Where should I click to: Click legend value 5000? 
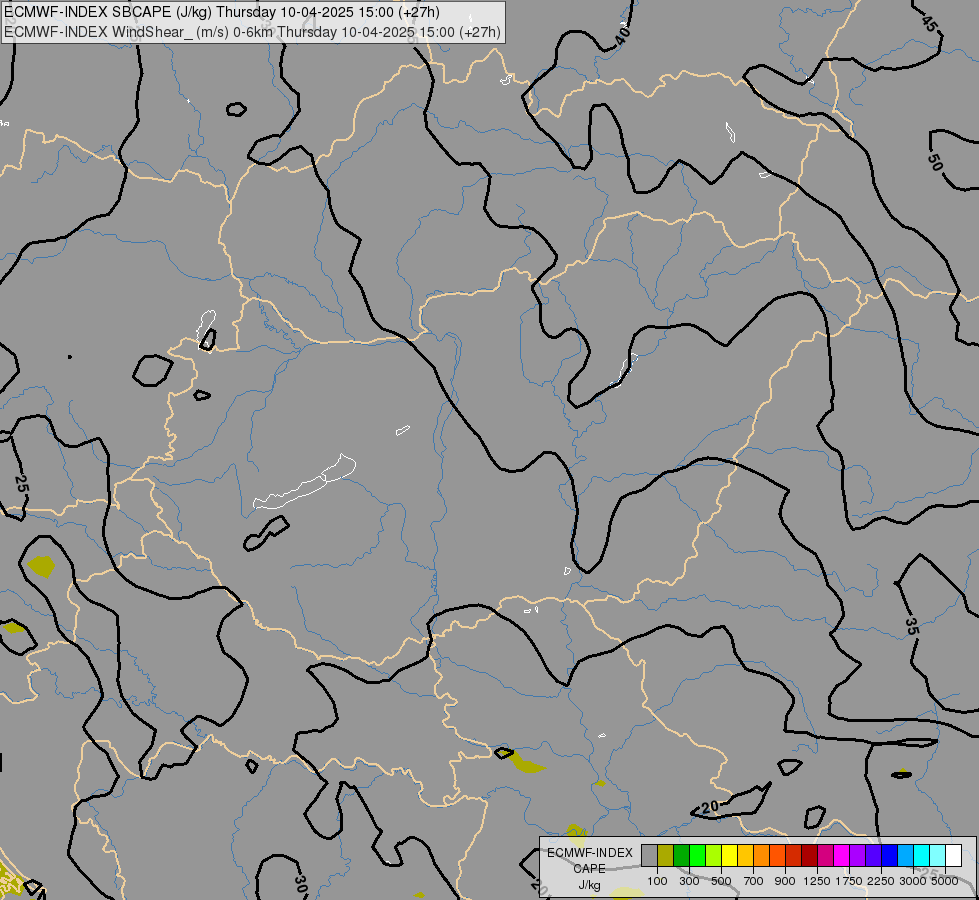pyautogui.click(x=944, y=881)
